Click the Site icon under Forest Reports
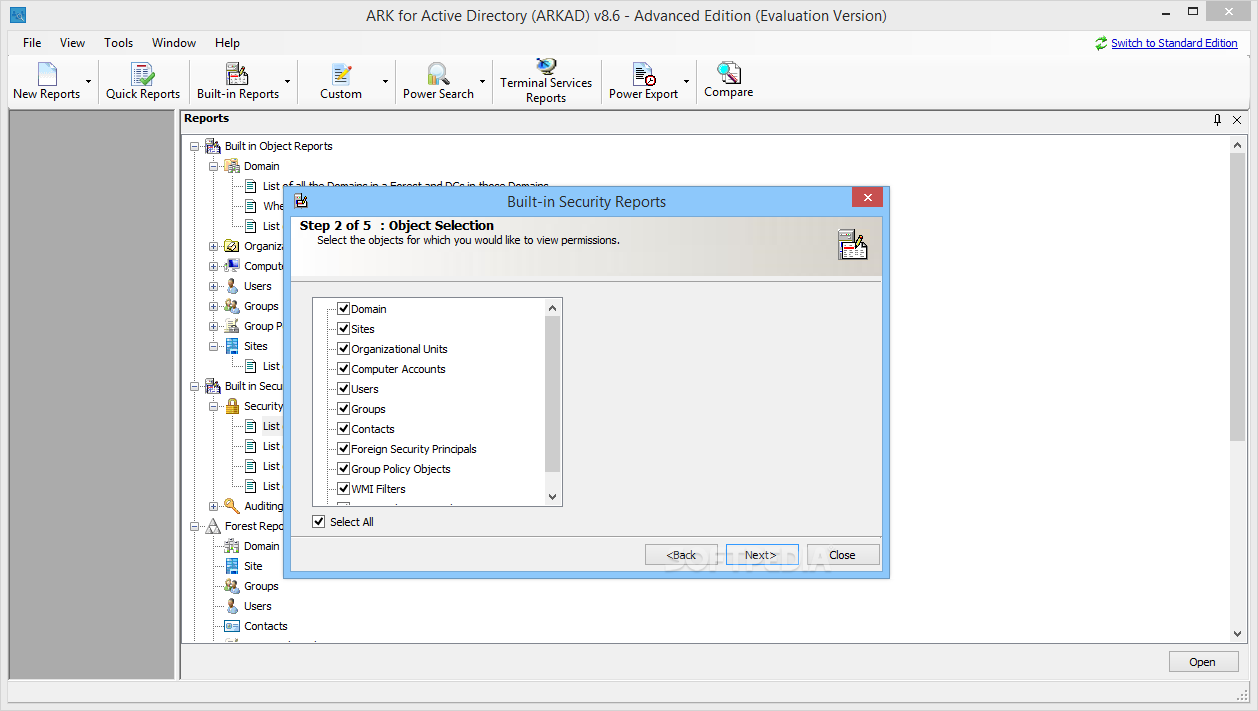Image resolution: width=1258 pixels, height=711 pixels. 232,566
